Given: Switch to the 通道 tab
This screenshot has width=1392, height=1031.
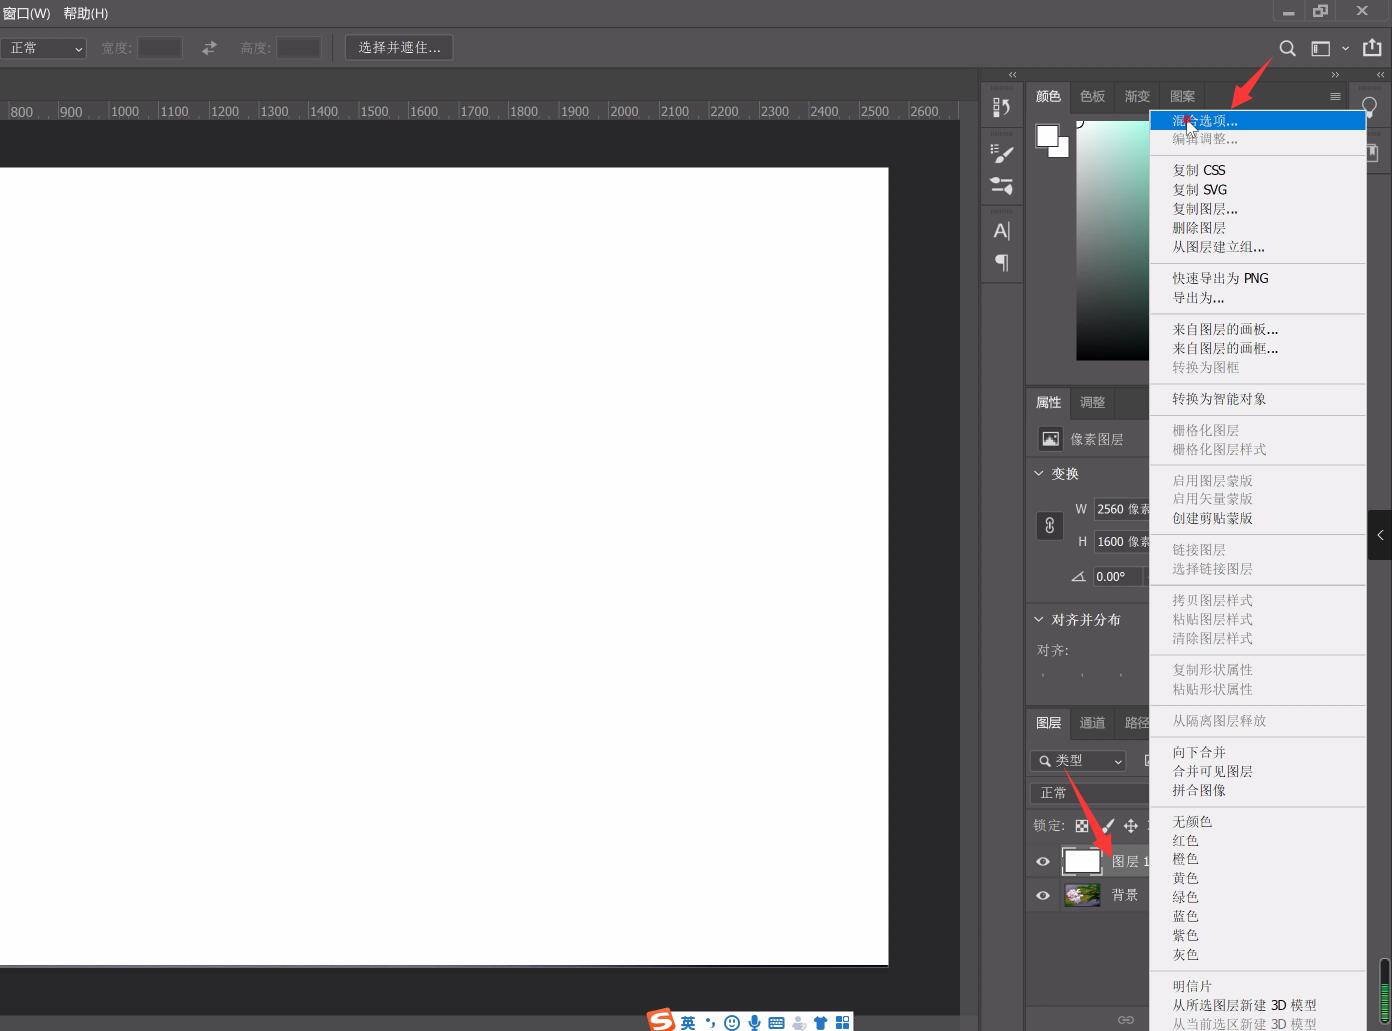Looking at the screenshot, I should click(1093, 723).
